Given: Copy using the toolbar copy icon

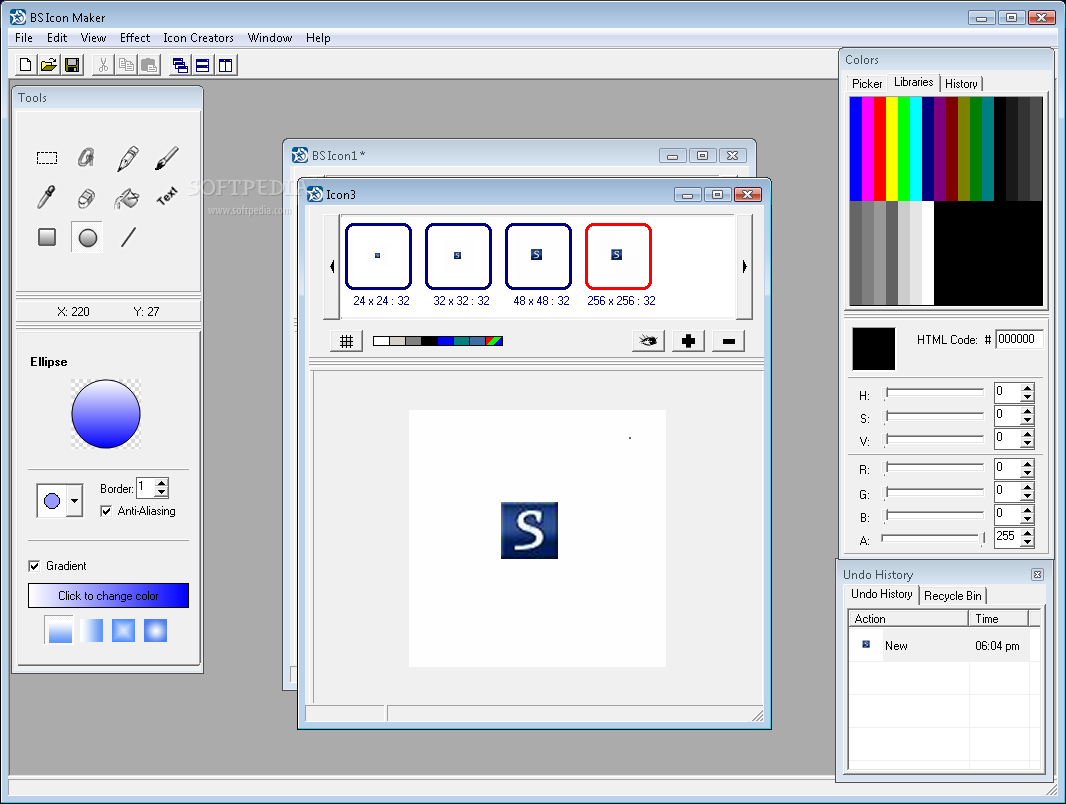Looking at the screenshot, I should pyautogui.click(x=126, y=65).
